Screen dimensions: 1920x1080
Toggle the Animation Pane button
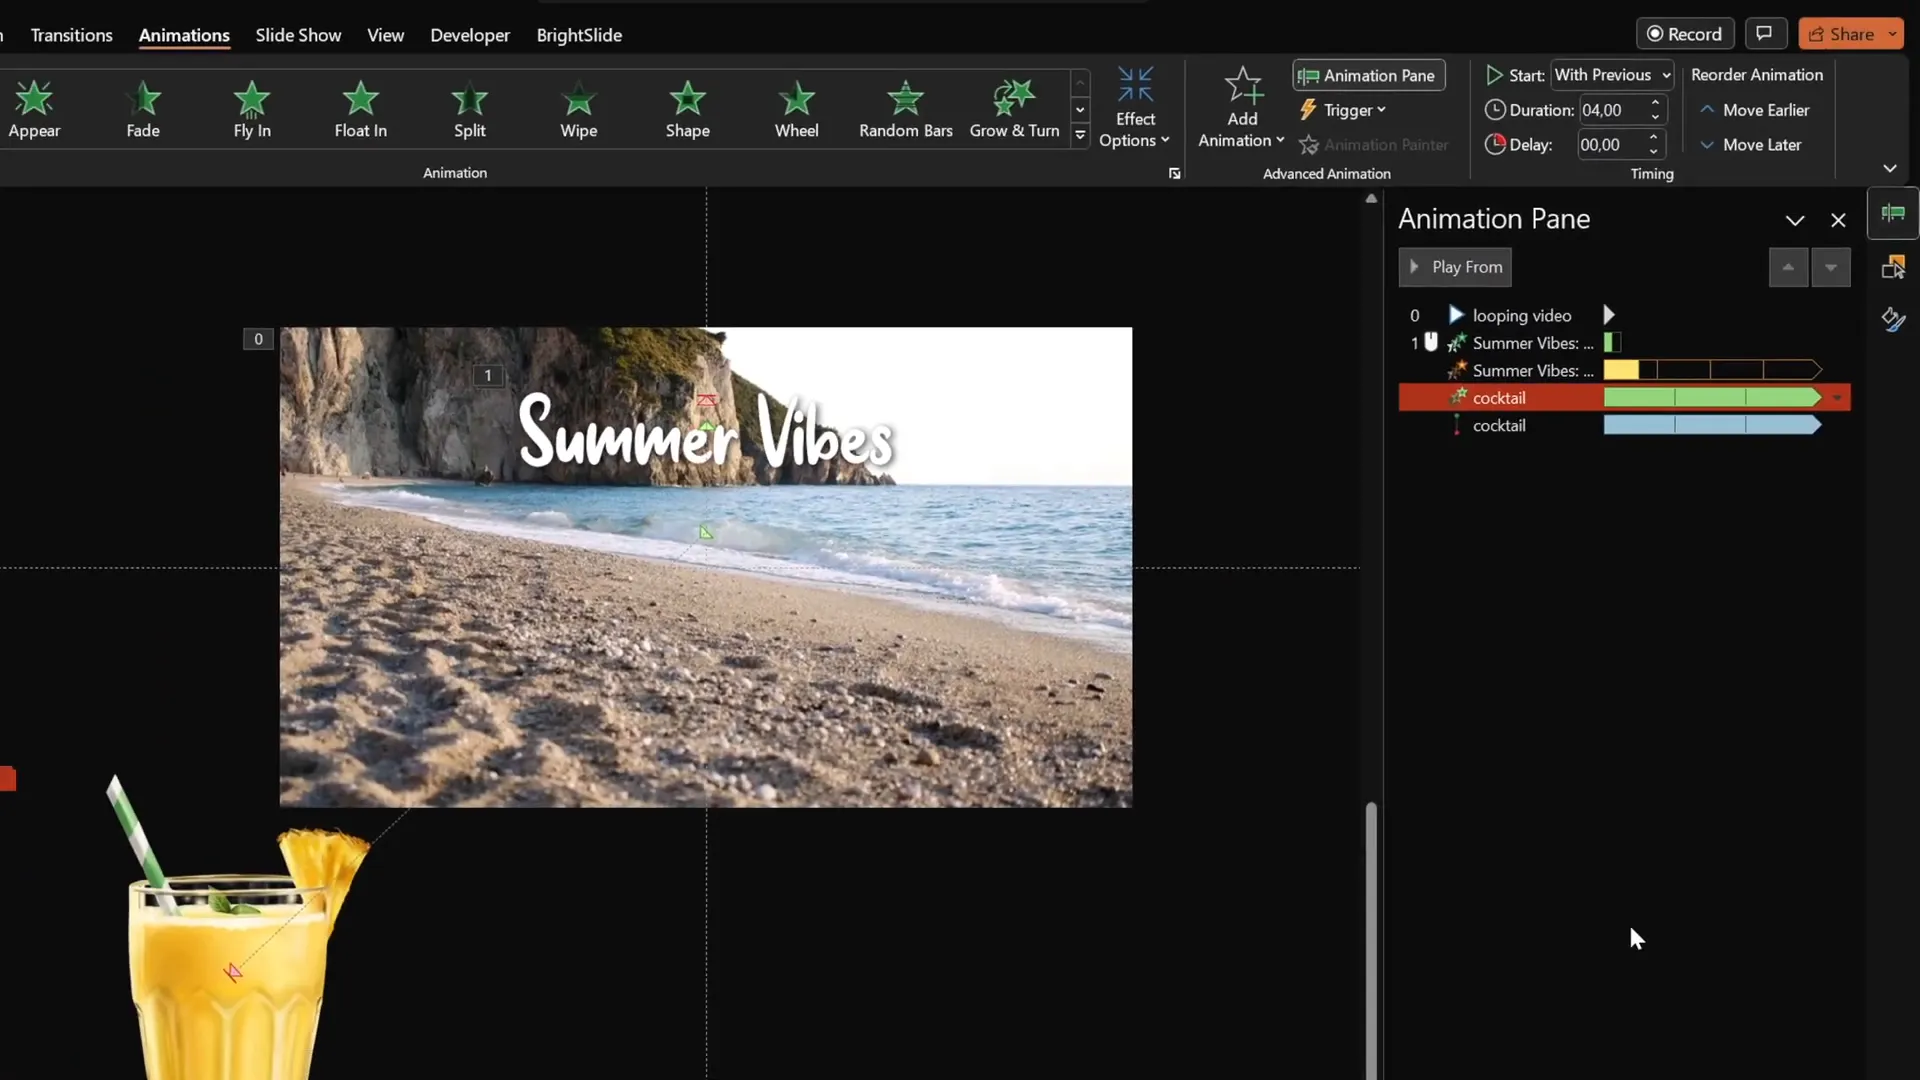point(1368,75)
